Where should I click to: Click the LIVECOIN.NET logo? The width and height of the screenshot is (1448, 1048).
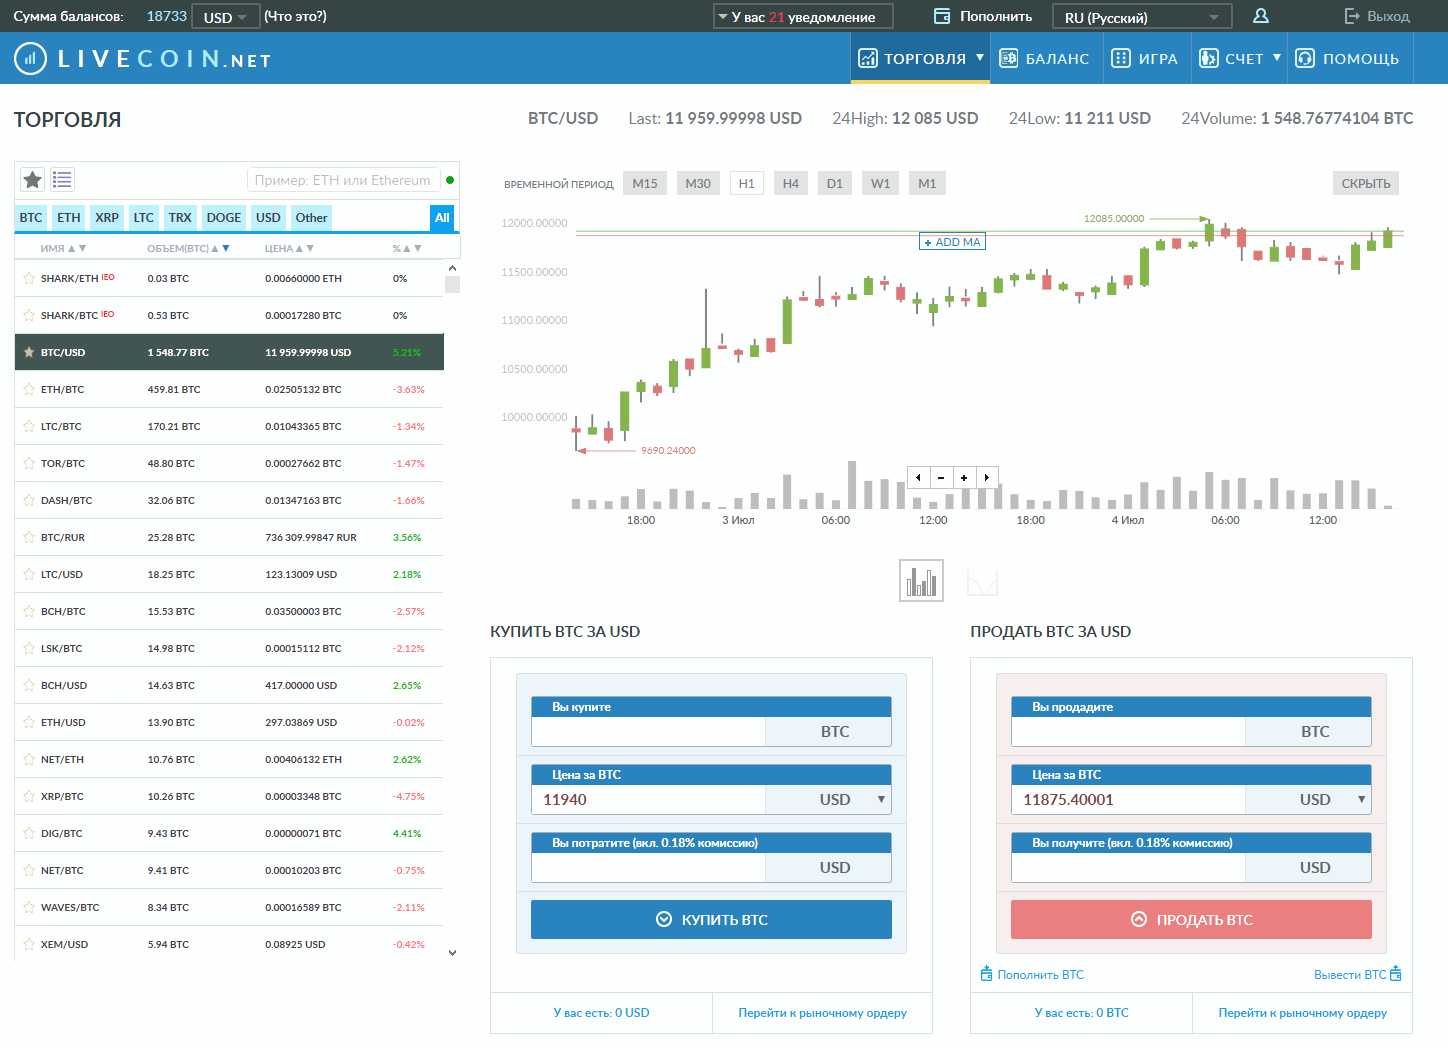point(143,59)
